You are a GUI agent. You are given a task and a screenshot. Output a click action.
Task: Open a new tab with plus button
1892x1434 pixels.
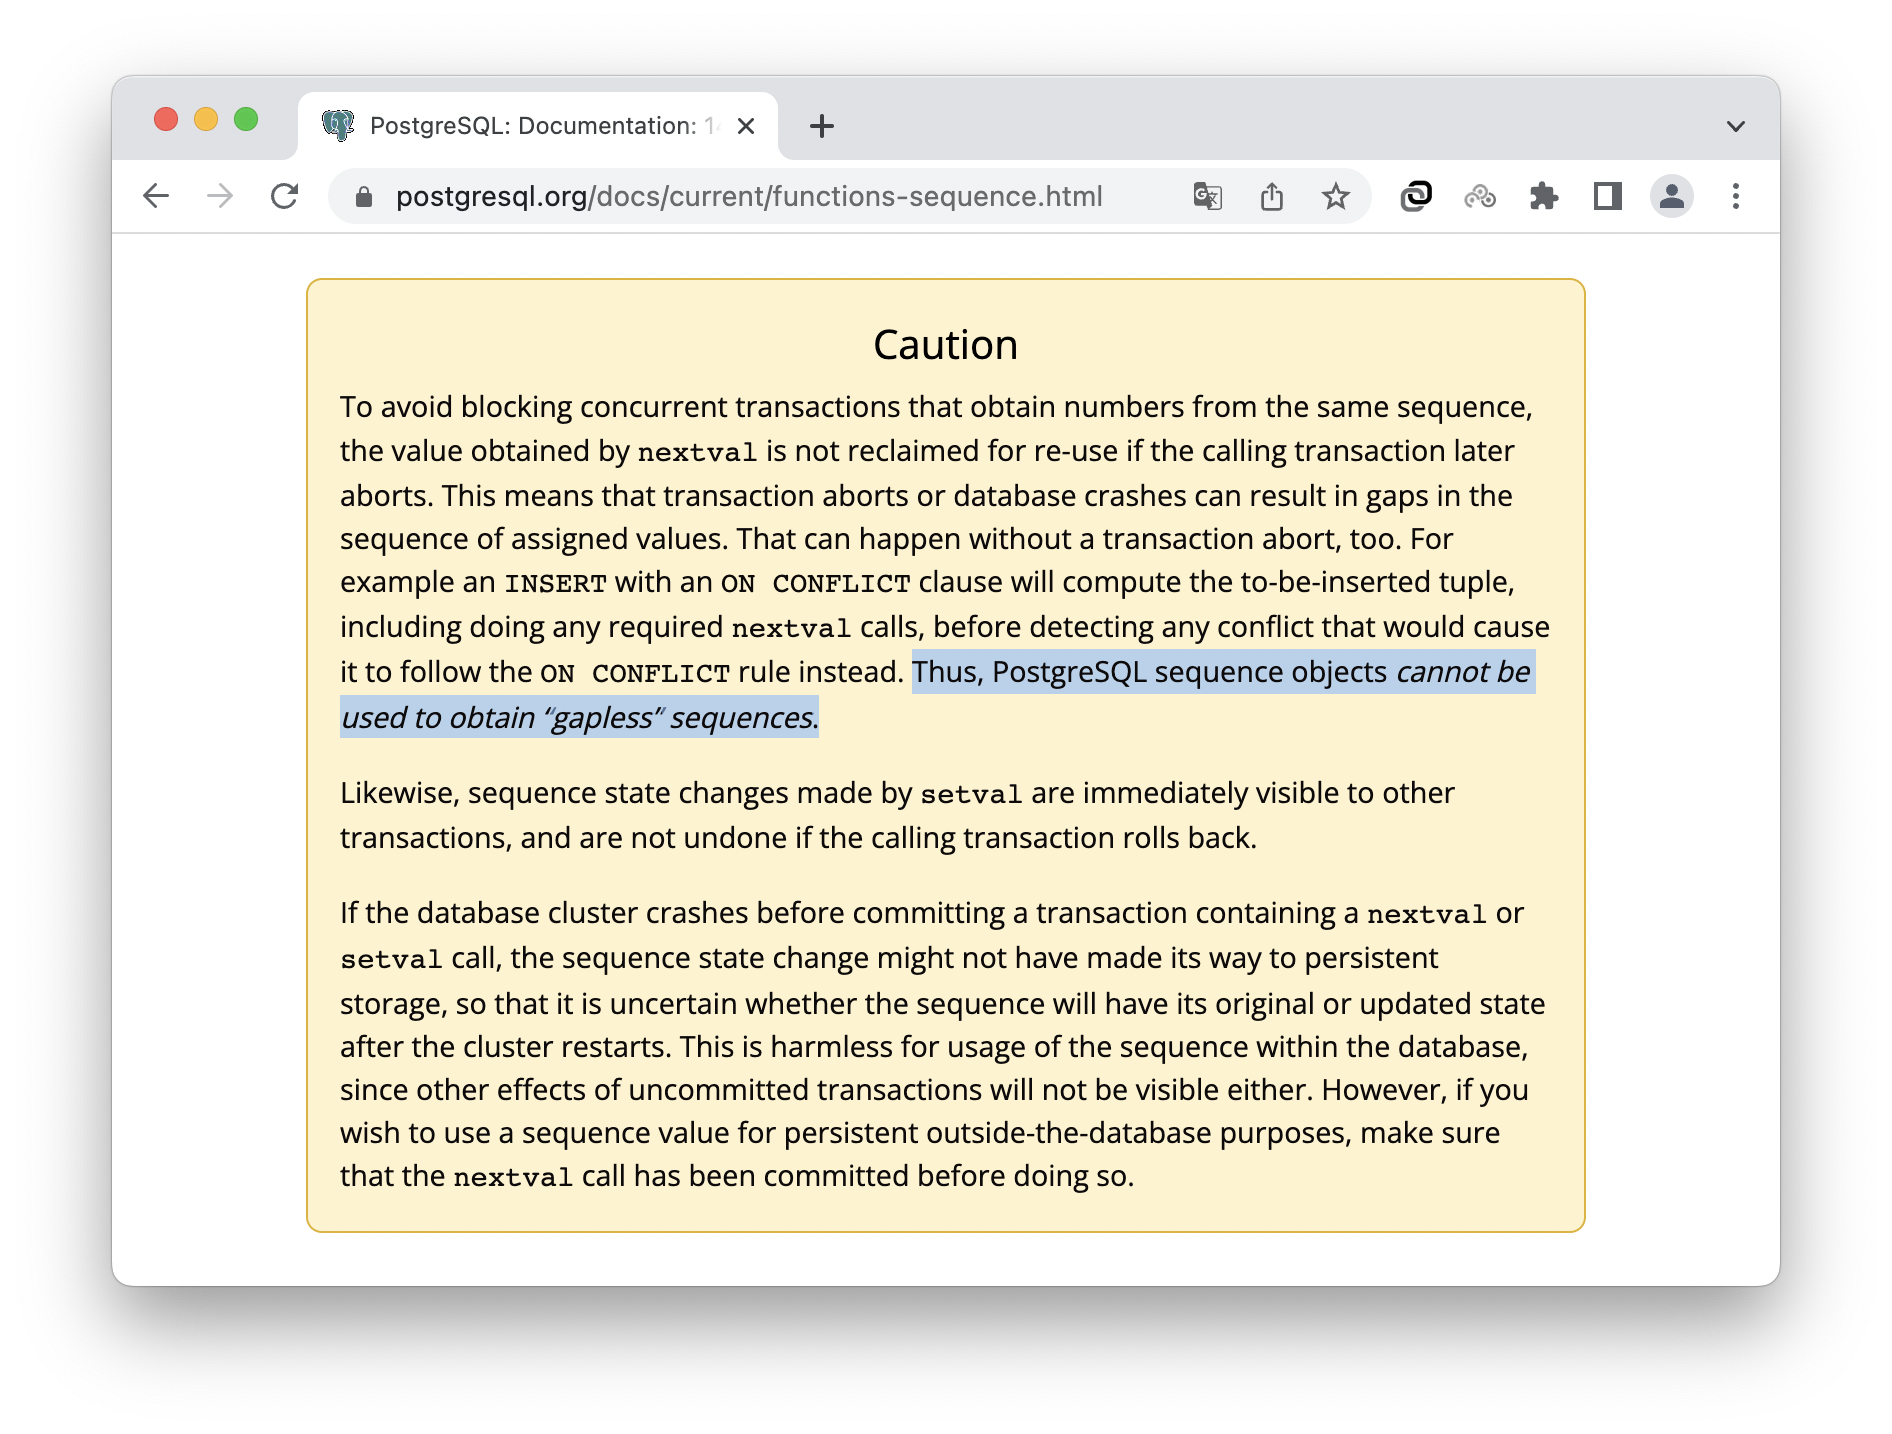pos(822,126)
